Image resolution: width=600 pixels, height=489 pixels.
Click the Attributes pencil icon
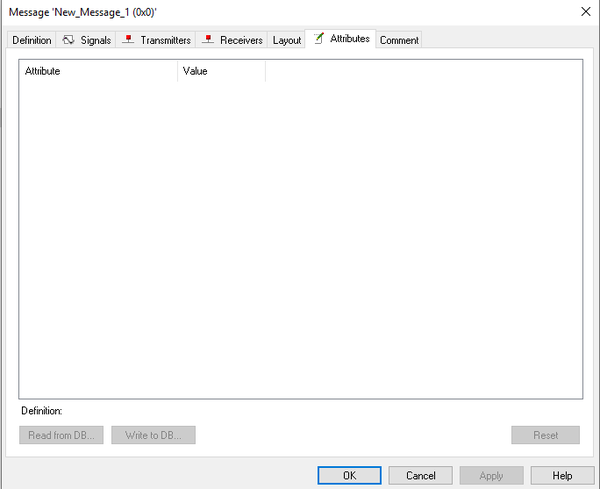(319, 38)
